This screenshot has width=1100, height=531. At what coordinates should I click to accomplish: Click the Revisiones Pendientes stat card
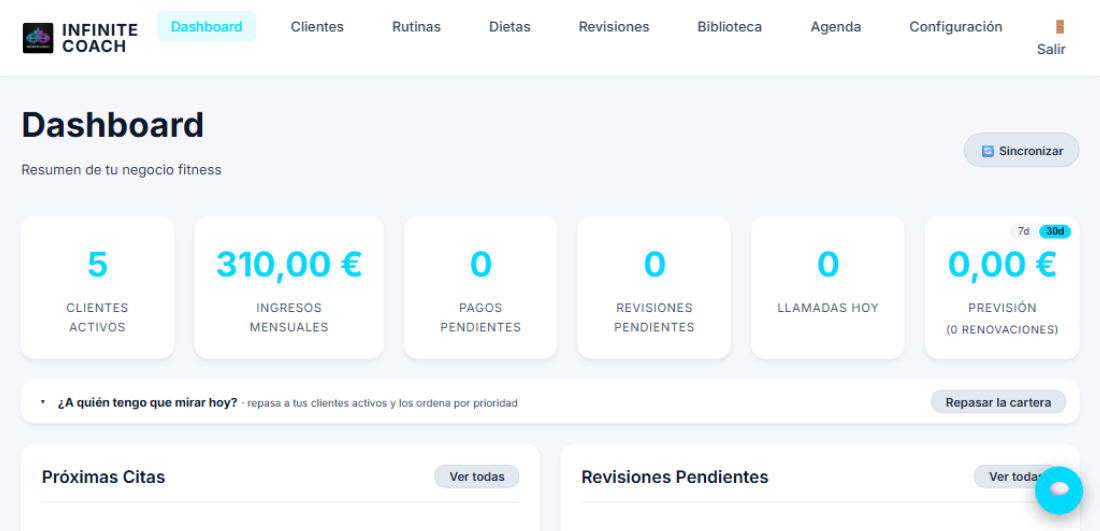[x=654, y=288]
